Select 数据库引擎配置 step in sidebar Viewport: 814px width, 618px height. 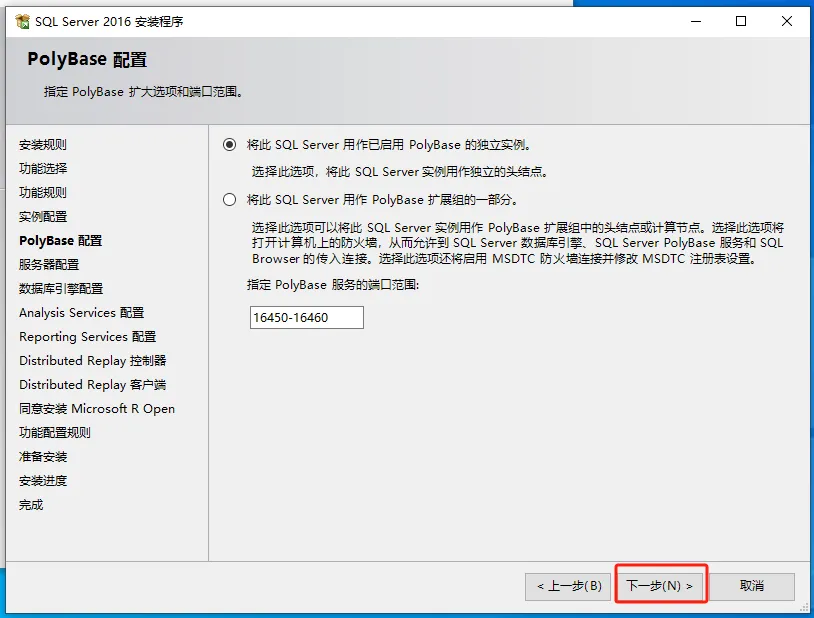coord(61,289)
